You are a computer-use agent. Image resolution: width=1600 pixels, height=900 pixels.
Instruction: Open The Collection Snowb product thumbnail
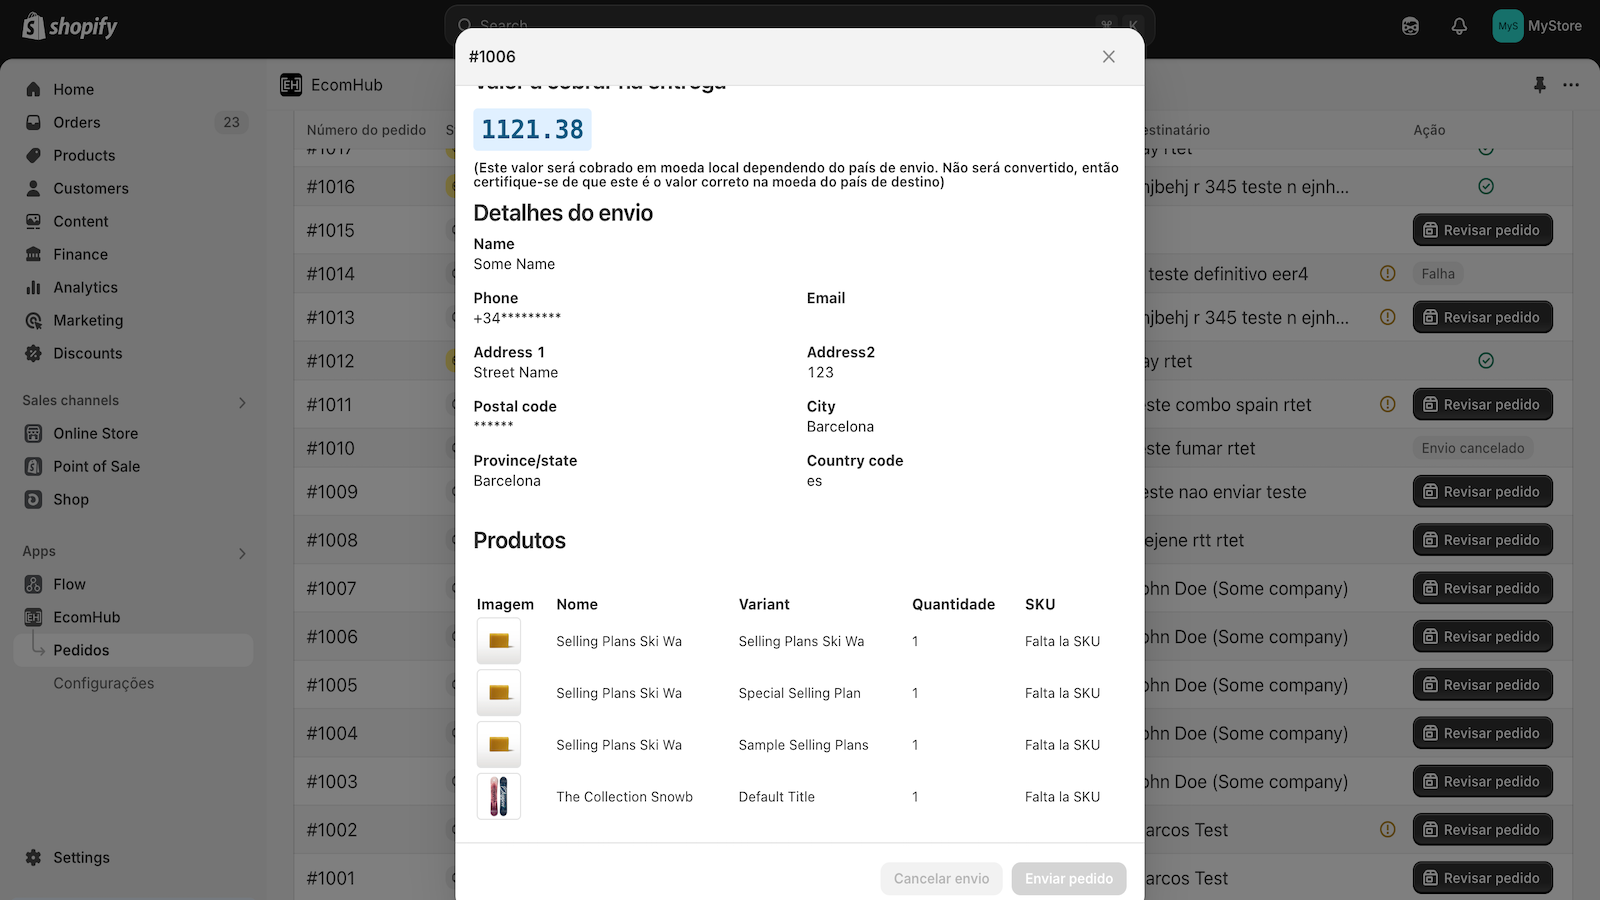pyautogui.click(x=499, y=797)
